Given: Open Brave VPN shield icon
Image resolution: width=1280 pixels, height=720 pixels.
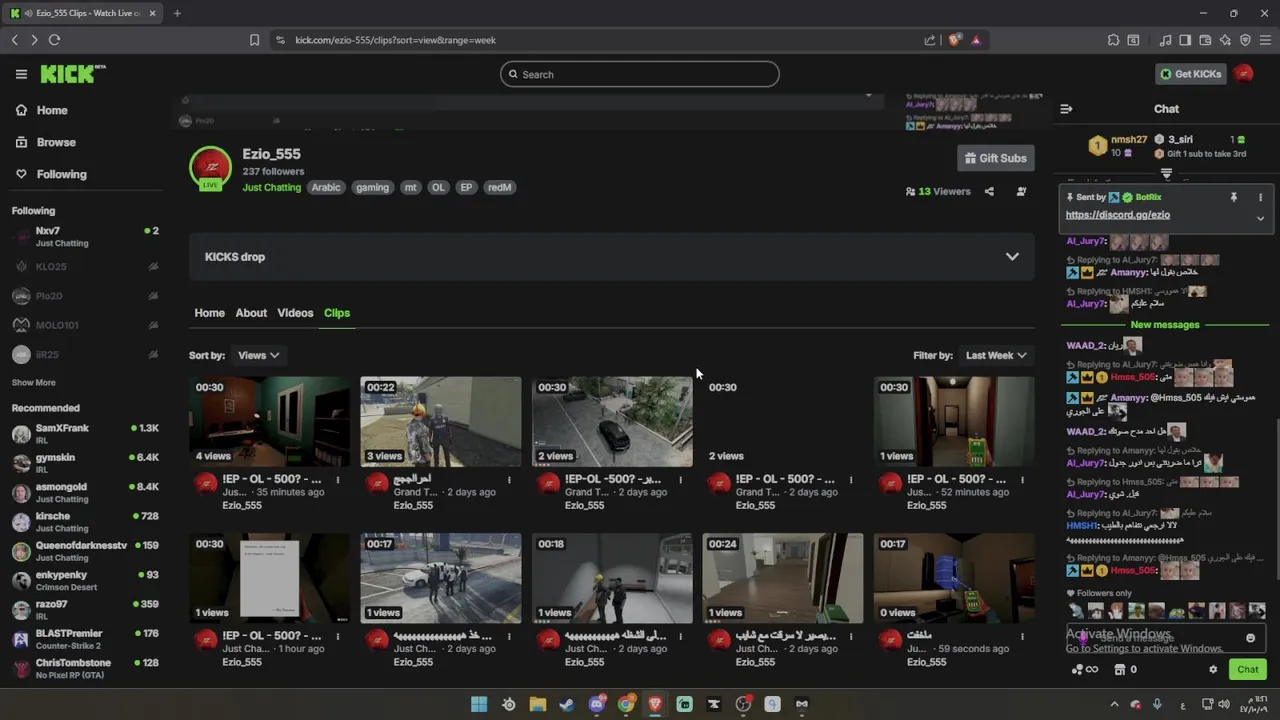Looking at the screenshot, I should (1245, 40).
